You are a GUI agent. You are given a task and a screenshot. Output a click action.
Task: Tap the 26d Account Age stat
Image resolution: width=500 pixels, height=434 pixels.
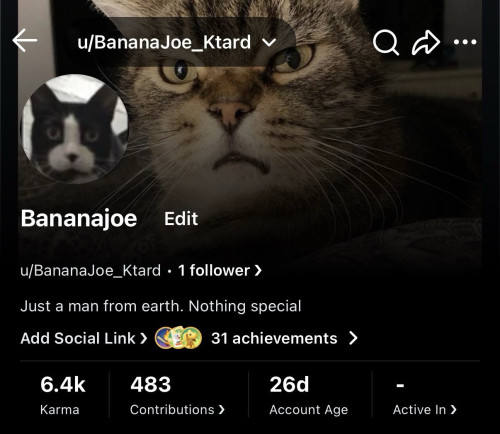click(x=309, y=395)
